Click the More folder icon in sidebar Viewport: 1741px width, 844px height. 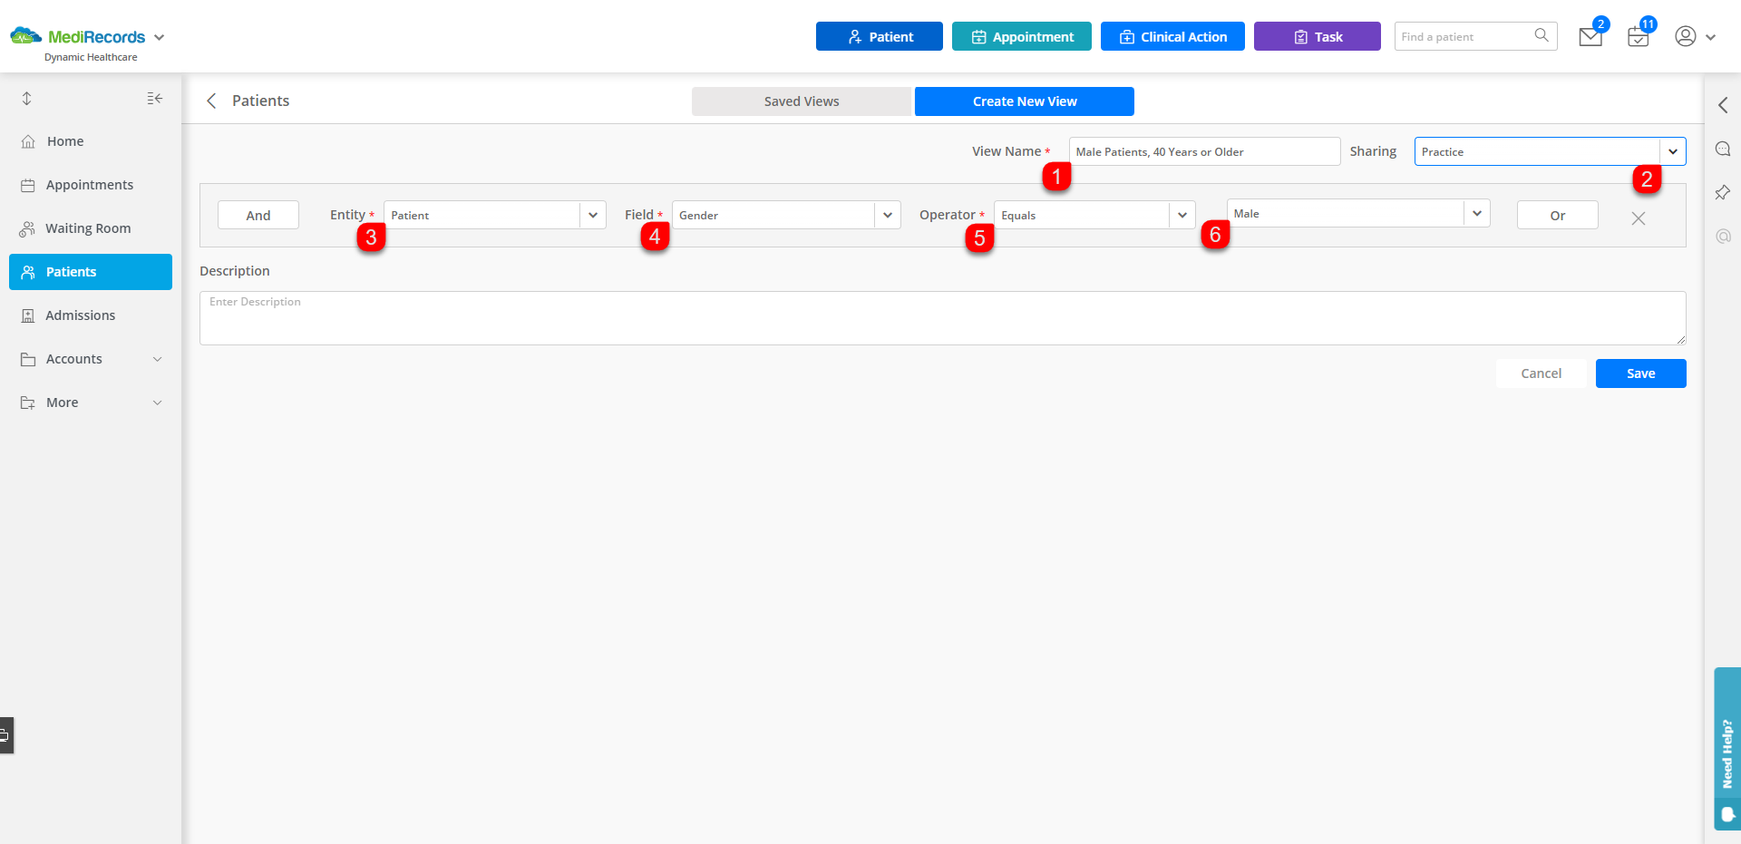click(x=28, y=403)
